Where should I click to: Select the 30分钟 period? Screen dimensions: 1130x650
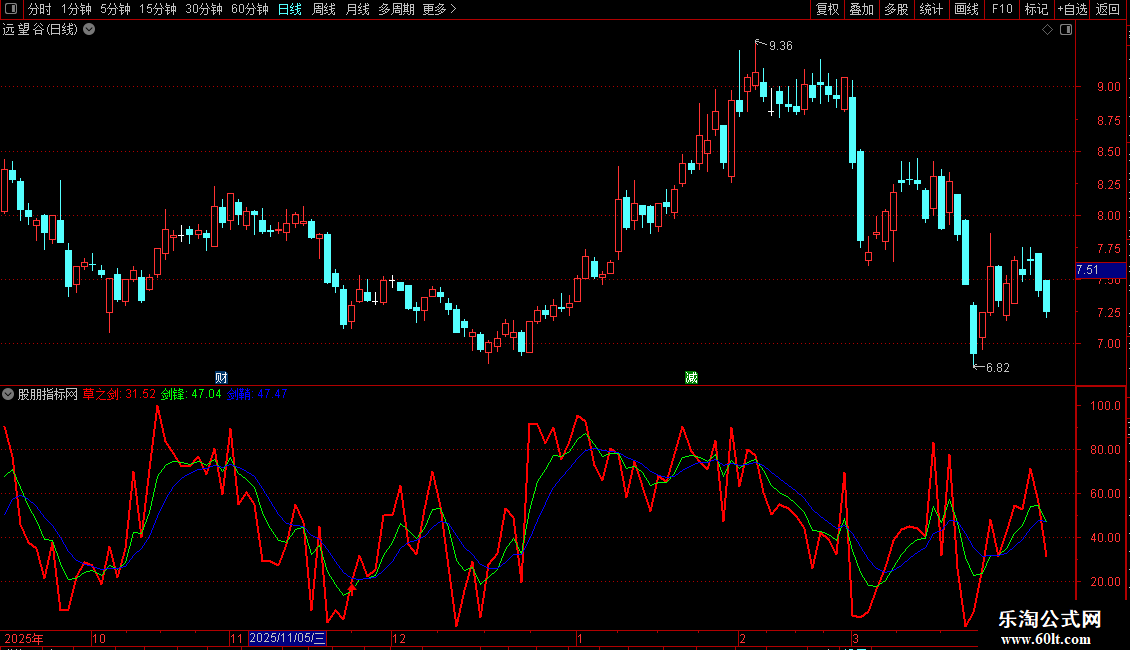(204, 9)
